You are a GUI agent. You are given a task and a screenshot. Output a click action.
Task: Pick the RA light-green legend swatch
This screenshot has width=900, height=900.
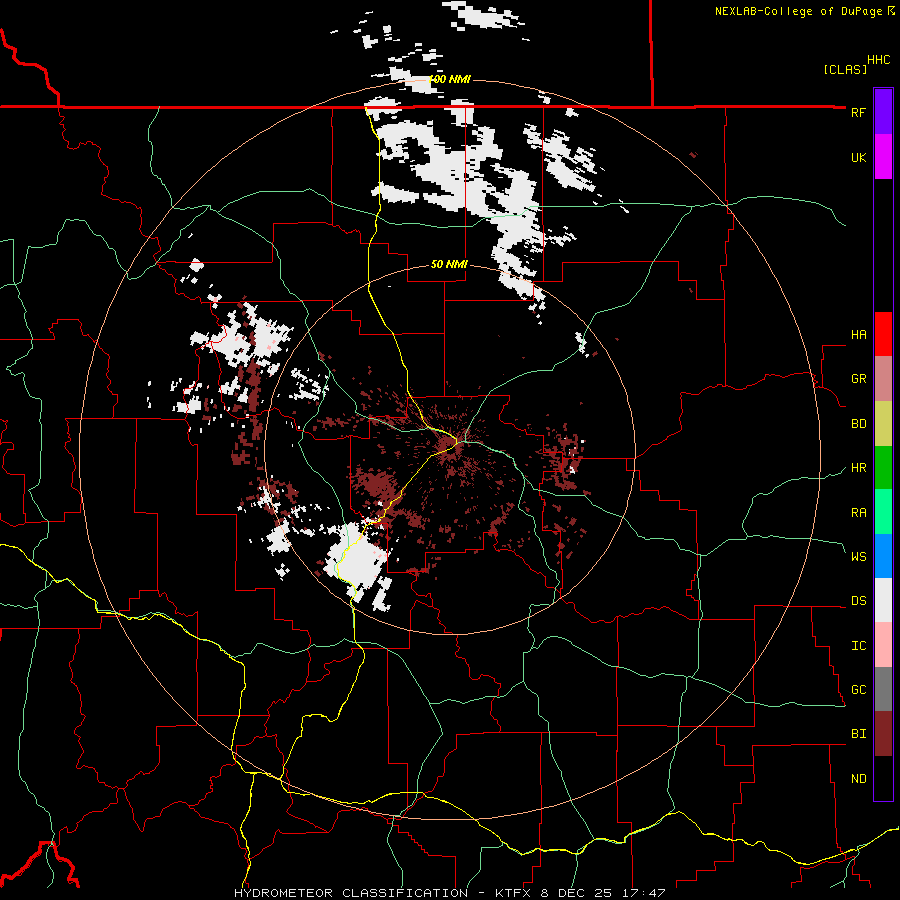[x=883, y=512]
